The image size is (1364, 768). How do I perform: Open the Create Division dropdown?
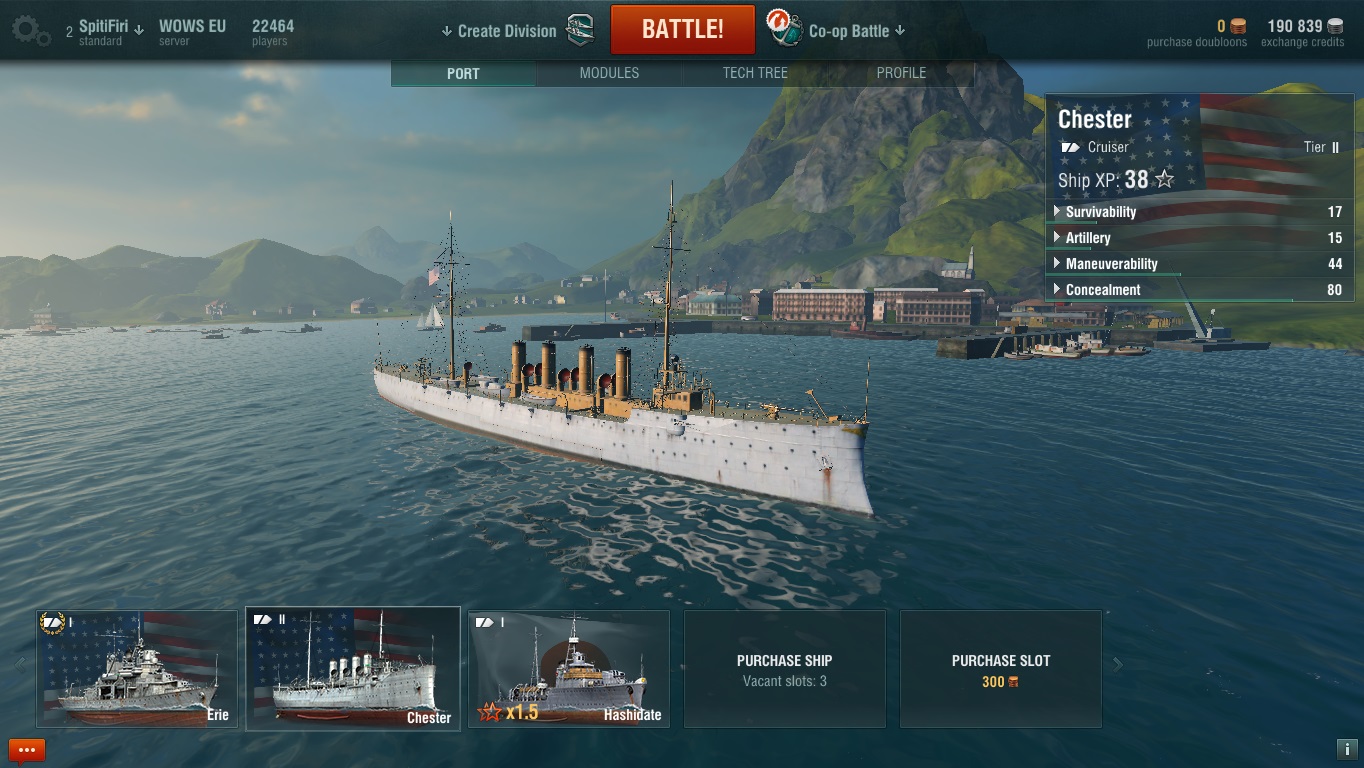tap(498, 31)
